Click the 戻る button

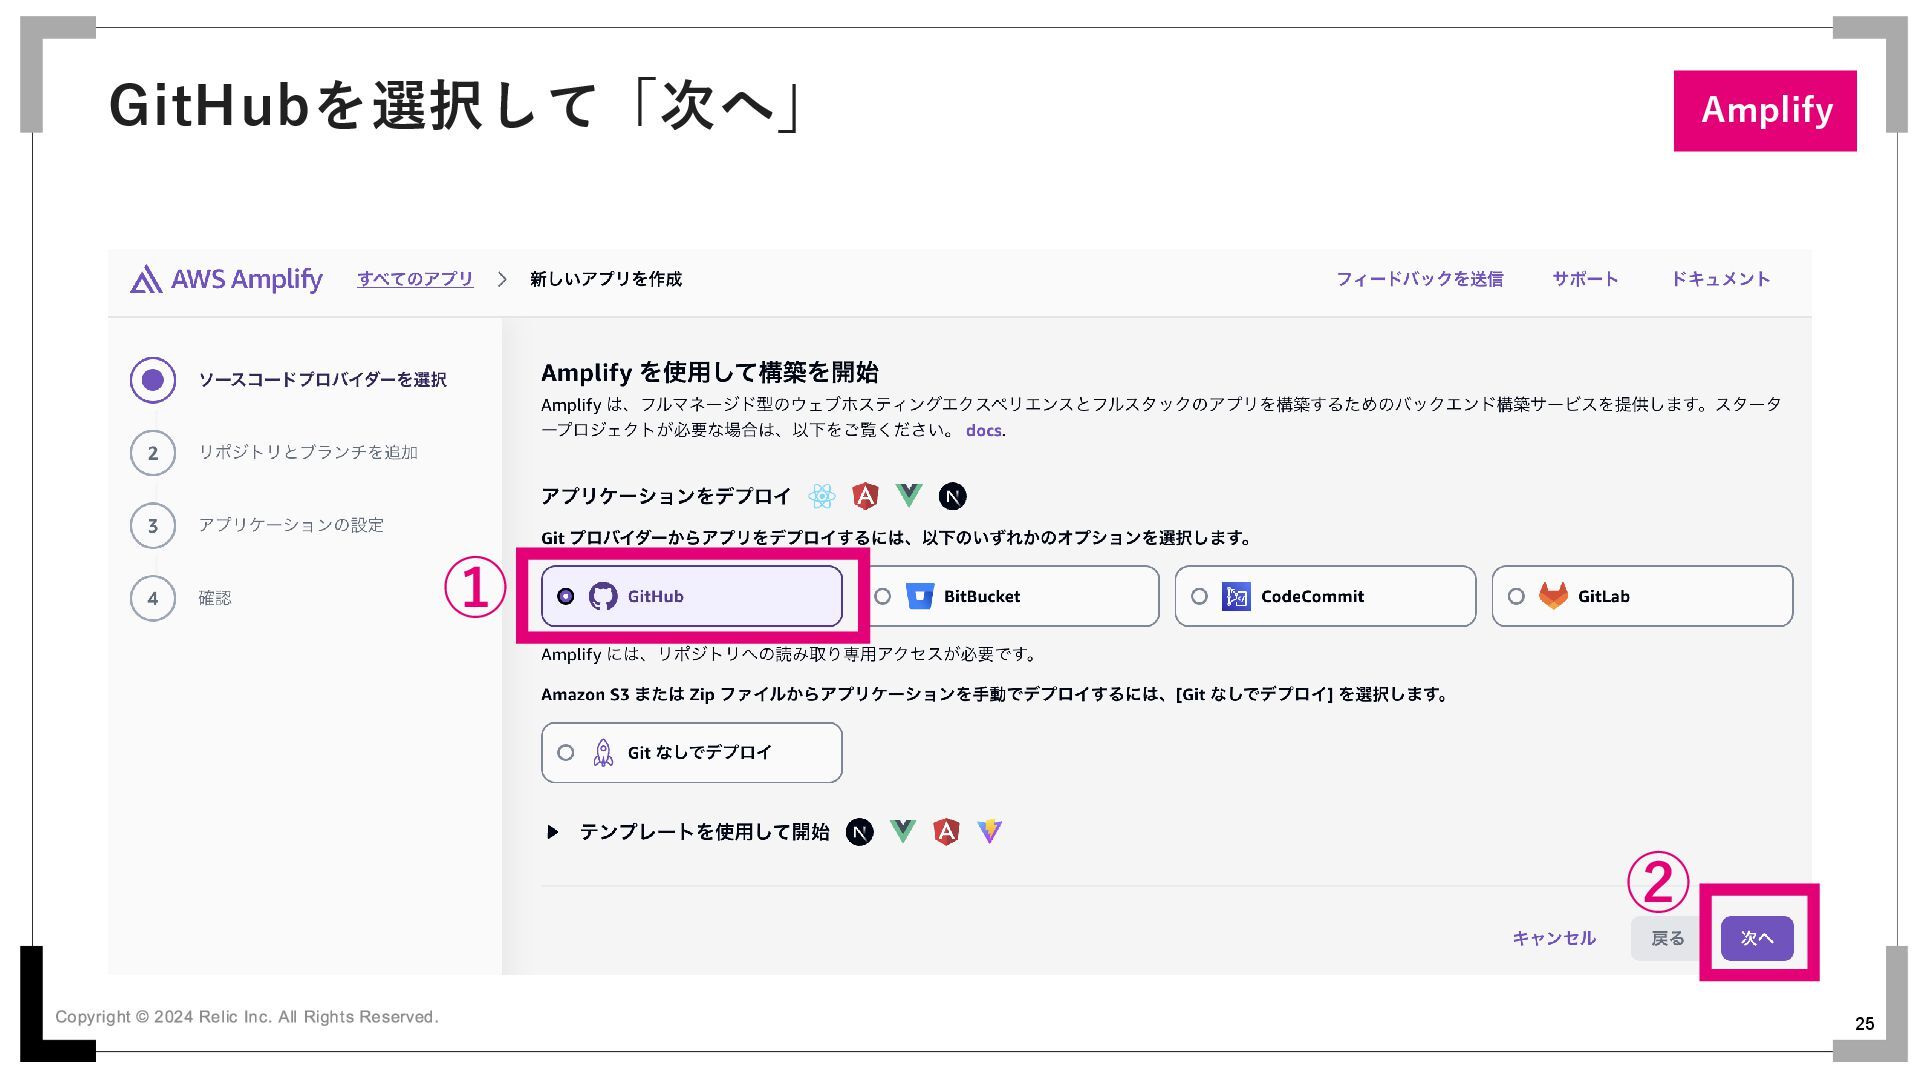coord(1667,938)
